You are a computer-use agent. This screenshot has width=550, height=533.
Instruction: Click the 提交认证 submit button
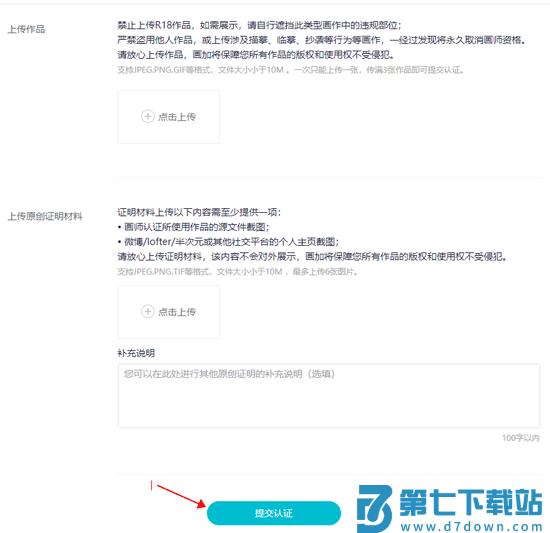[274, 513]
